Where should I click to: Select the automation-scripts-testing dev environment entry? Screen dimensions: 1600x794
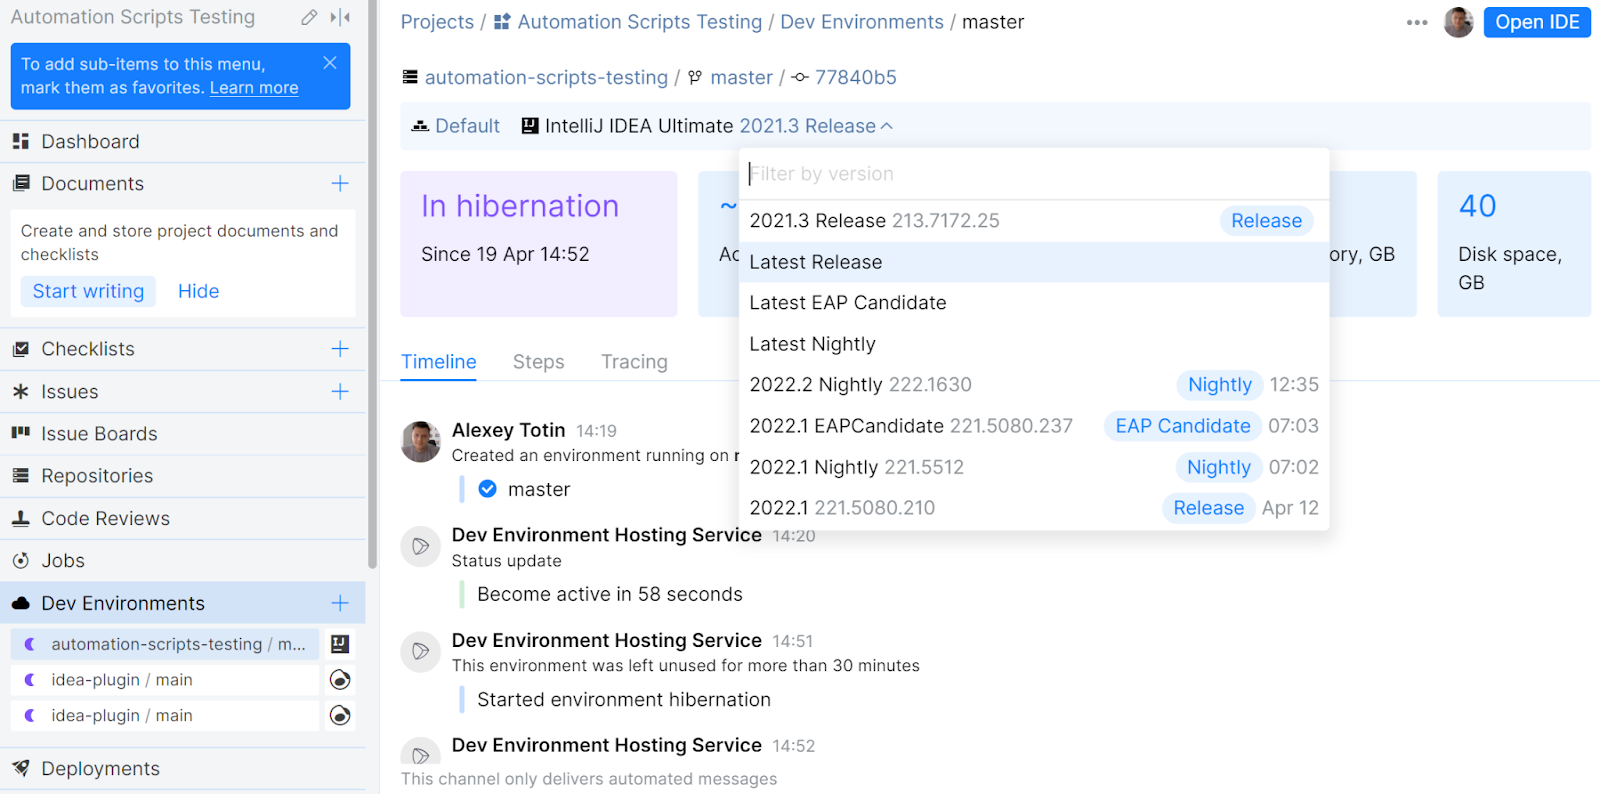click(165, 644)
